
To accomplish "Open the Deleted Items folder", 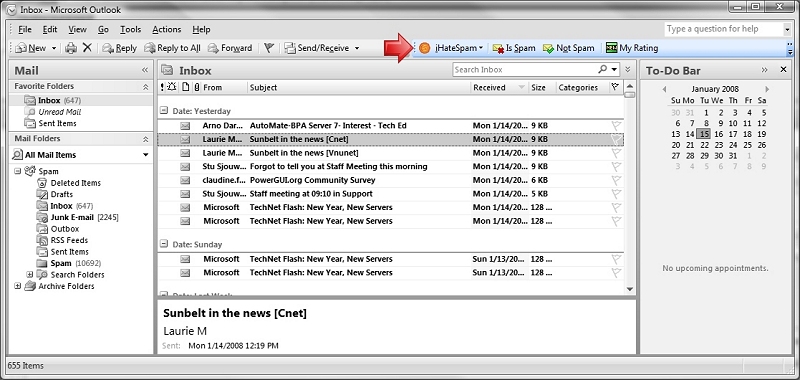I will (x=69, y=183).
